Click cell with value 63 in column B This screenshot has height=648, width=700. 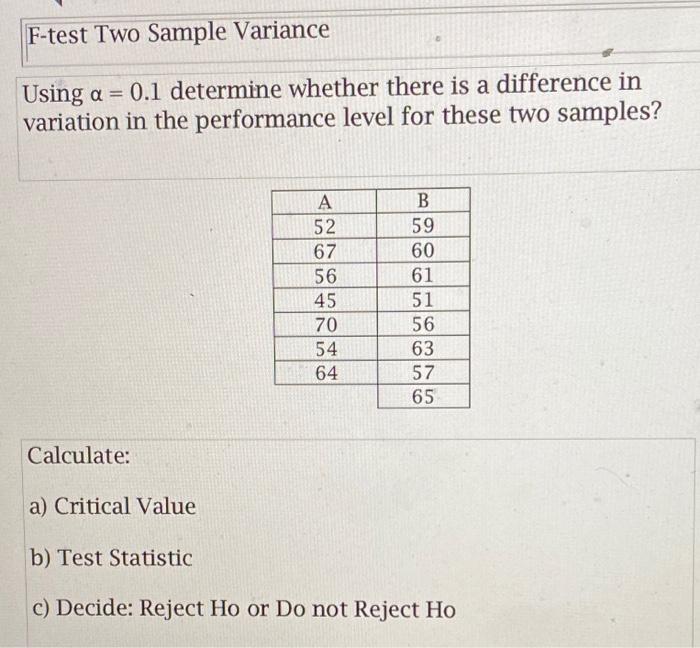(x=424, y=348)
